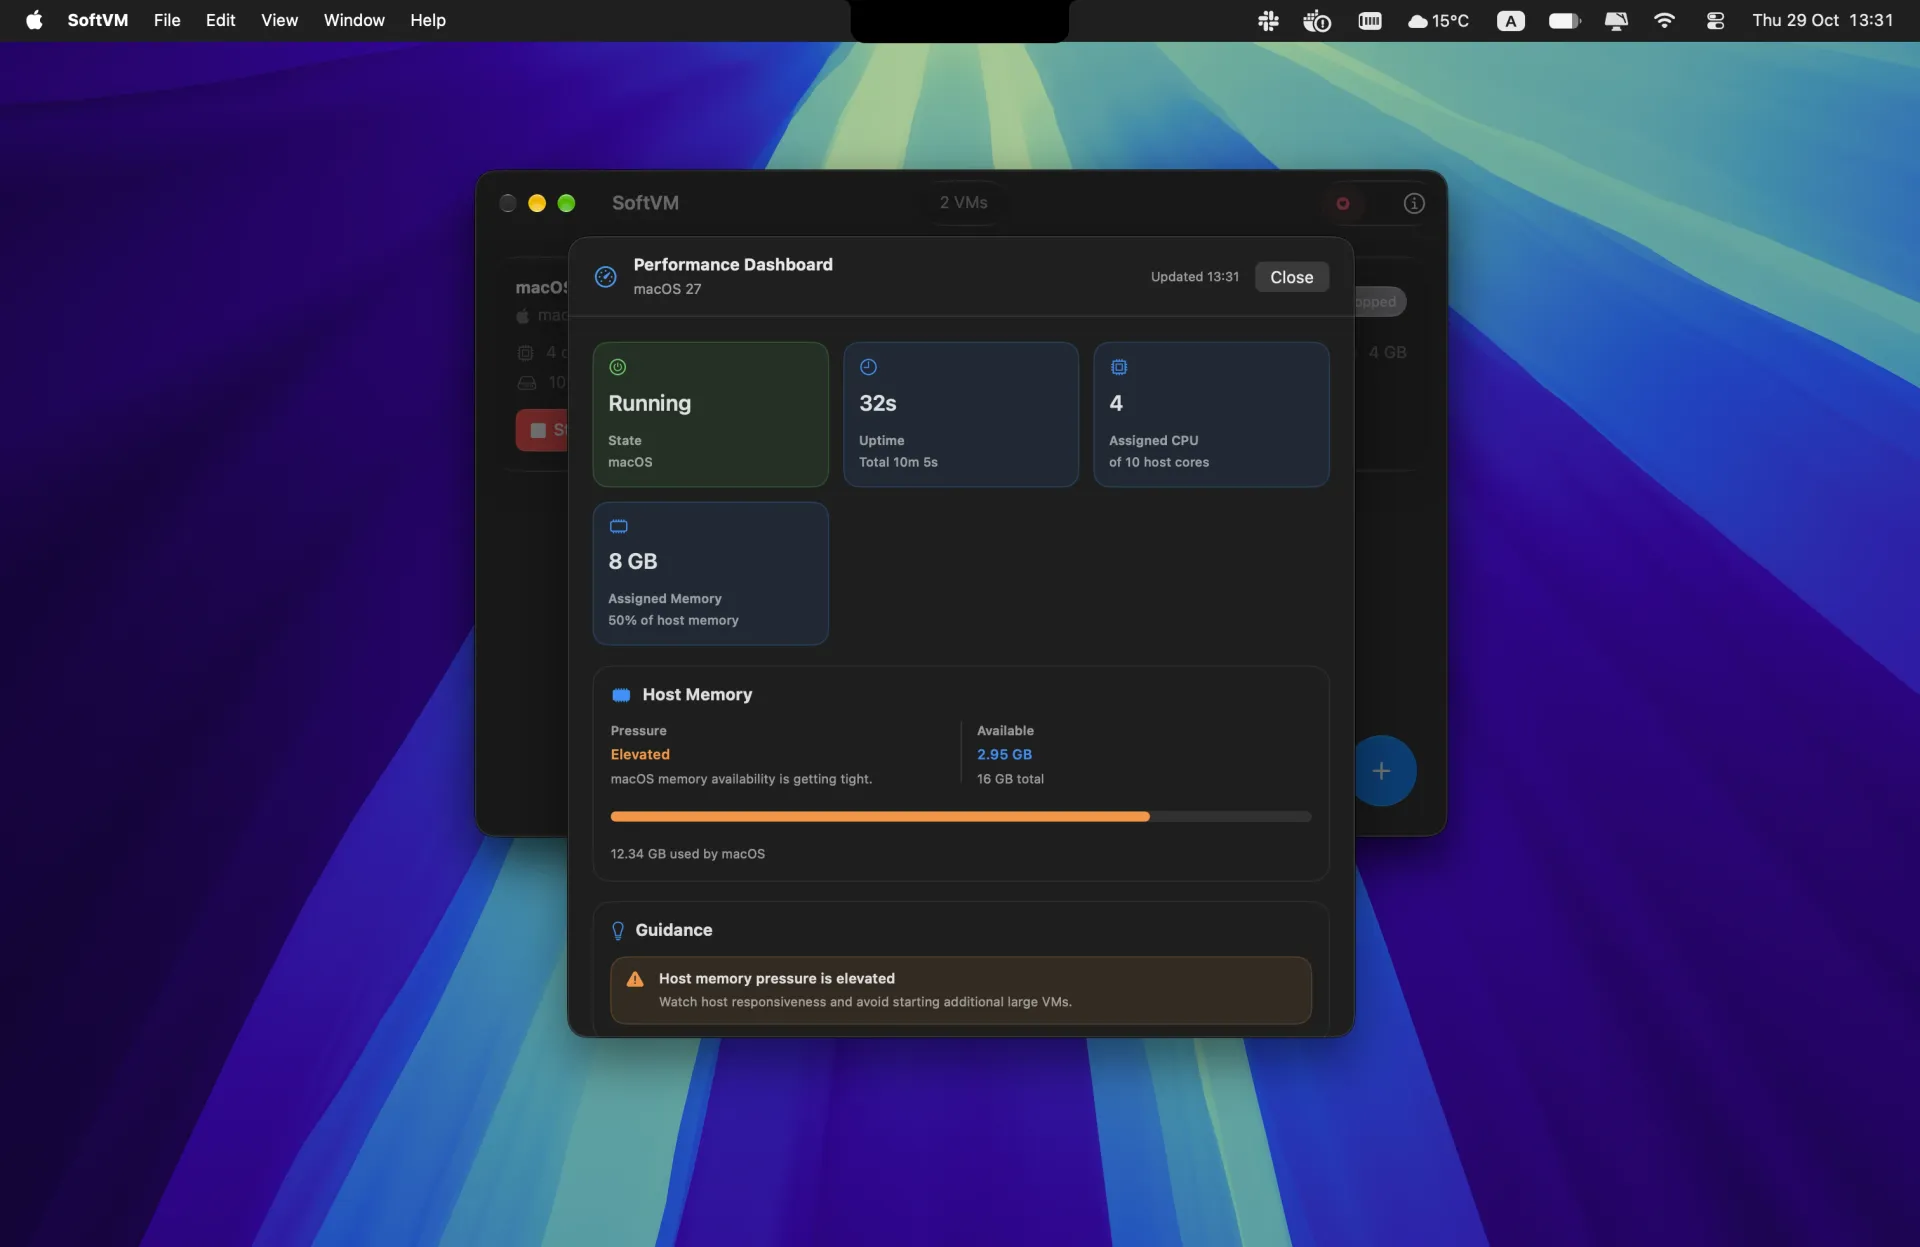The image size is (1920, 1247).
Task: Open the SoftVM application menu
Action: coord(97,20)
